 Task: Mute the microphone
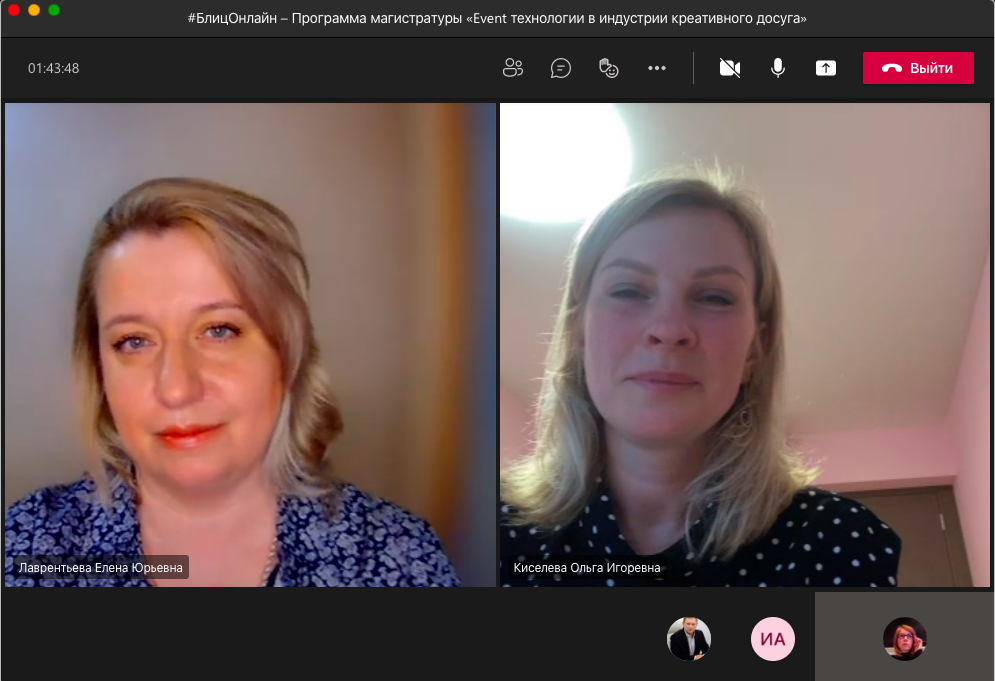pos(777,68)
